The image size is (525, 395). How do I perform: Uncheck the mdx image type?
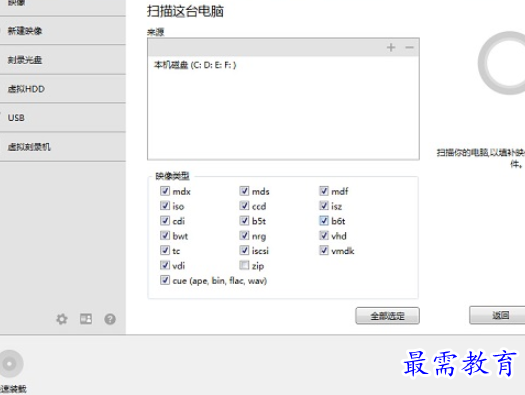[x=165, y=191]
